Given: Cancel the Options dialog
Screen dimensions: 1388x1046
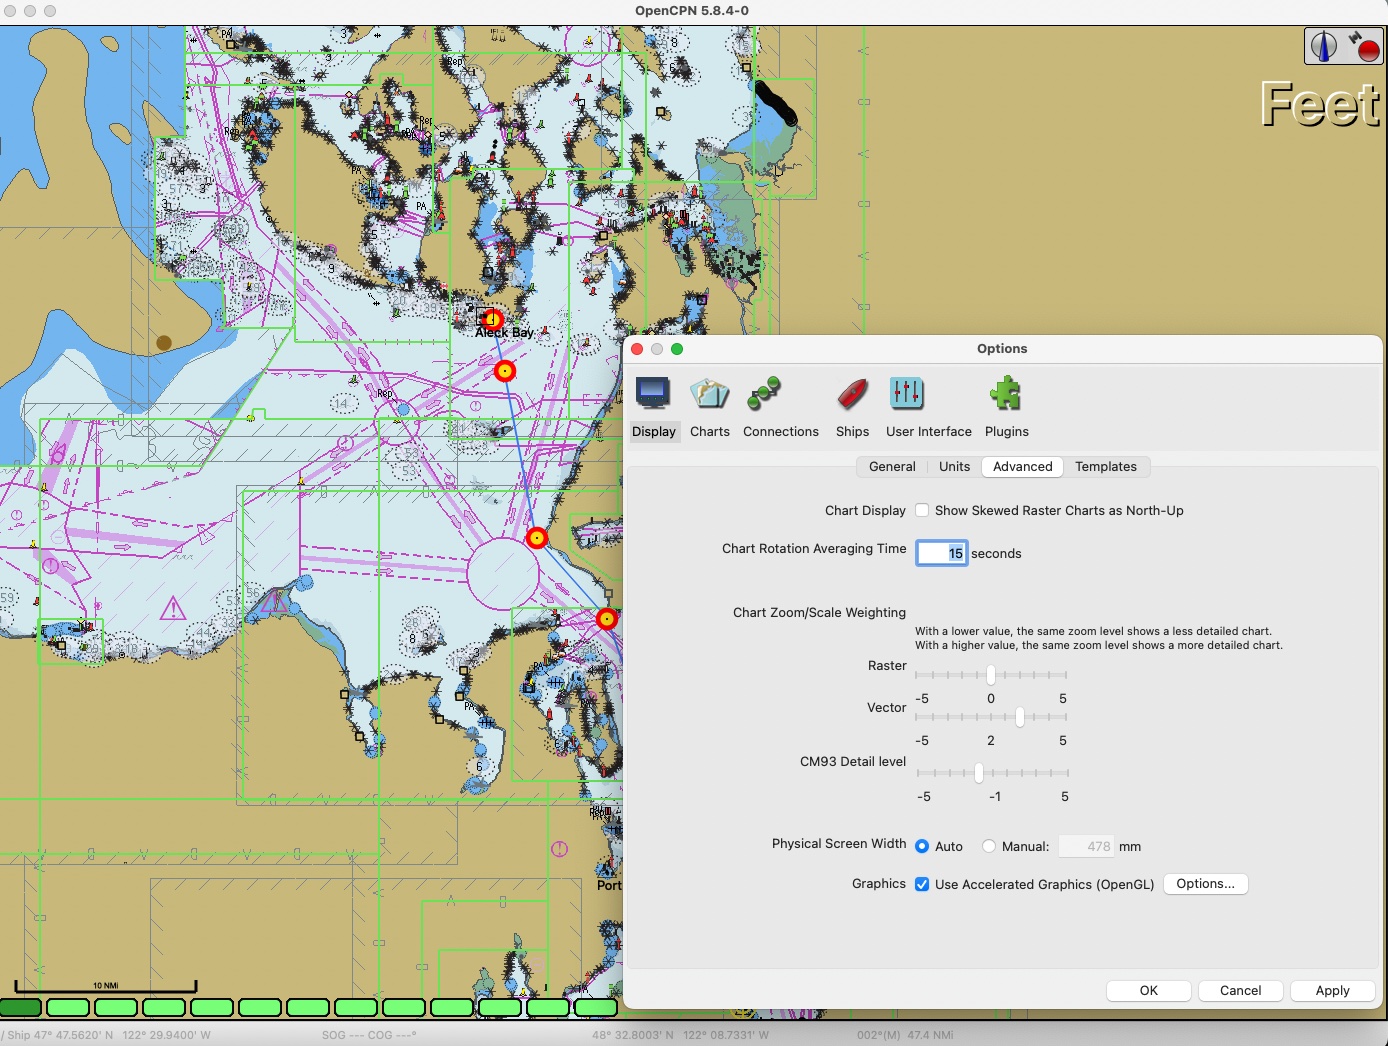Looking at the screenshot, I should 1241,991.
